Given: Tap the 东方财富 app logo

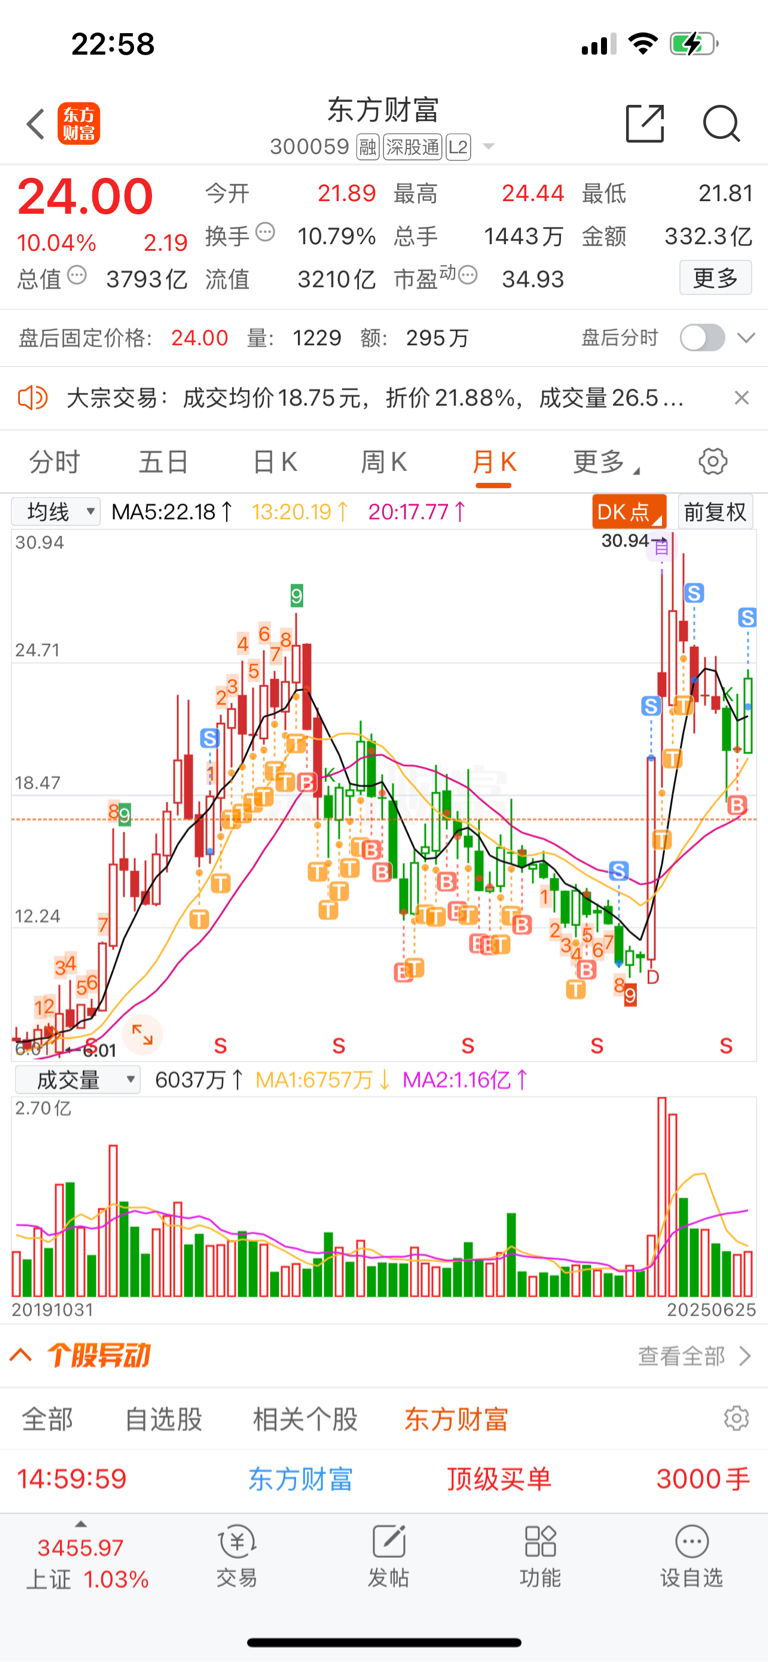Looking at the screenshot, I should (78, 124).
